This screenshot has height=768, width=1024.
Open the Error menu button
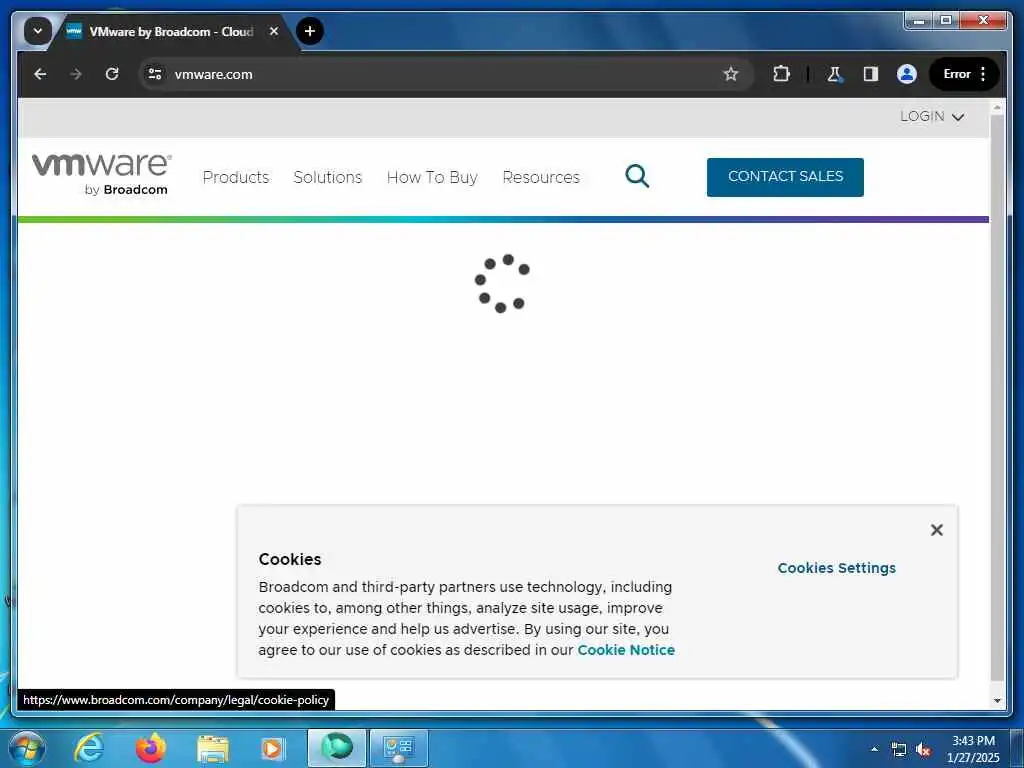(x=965, y=74)
